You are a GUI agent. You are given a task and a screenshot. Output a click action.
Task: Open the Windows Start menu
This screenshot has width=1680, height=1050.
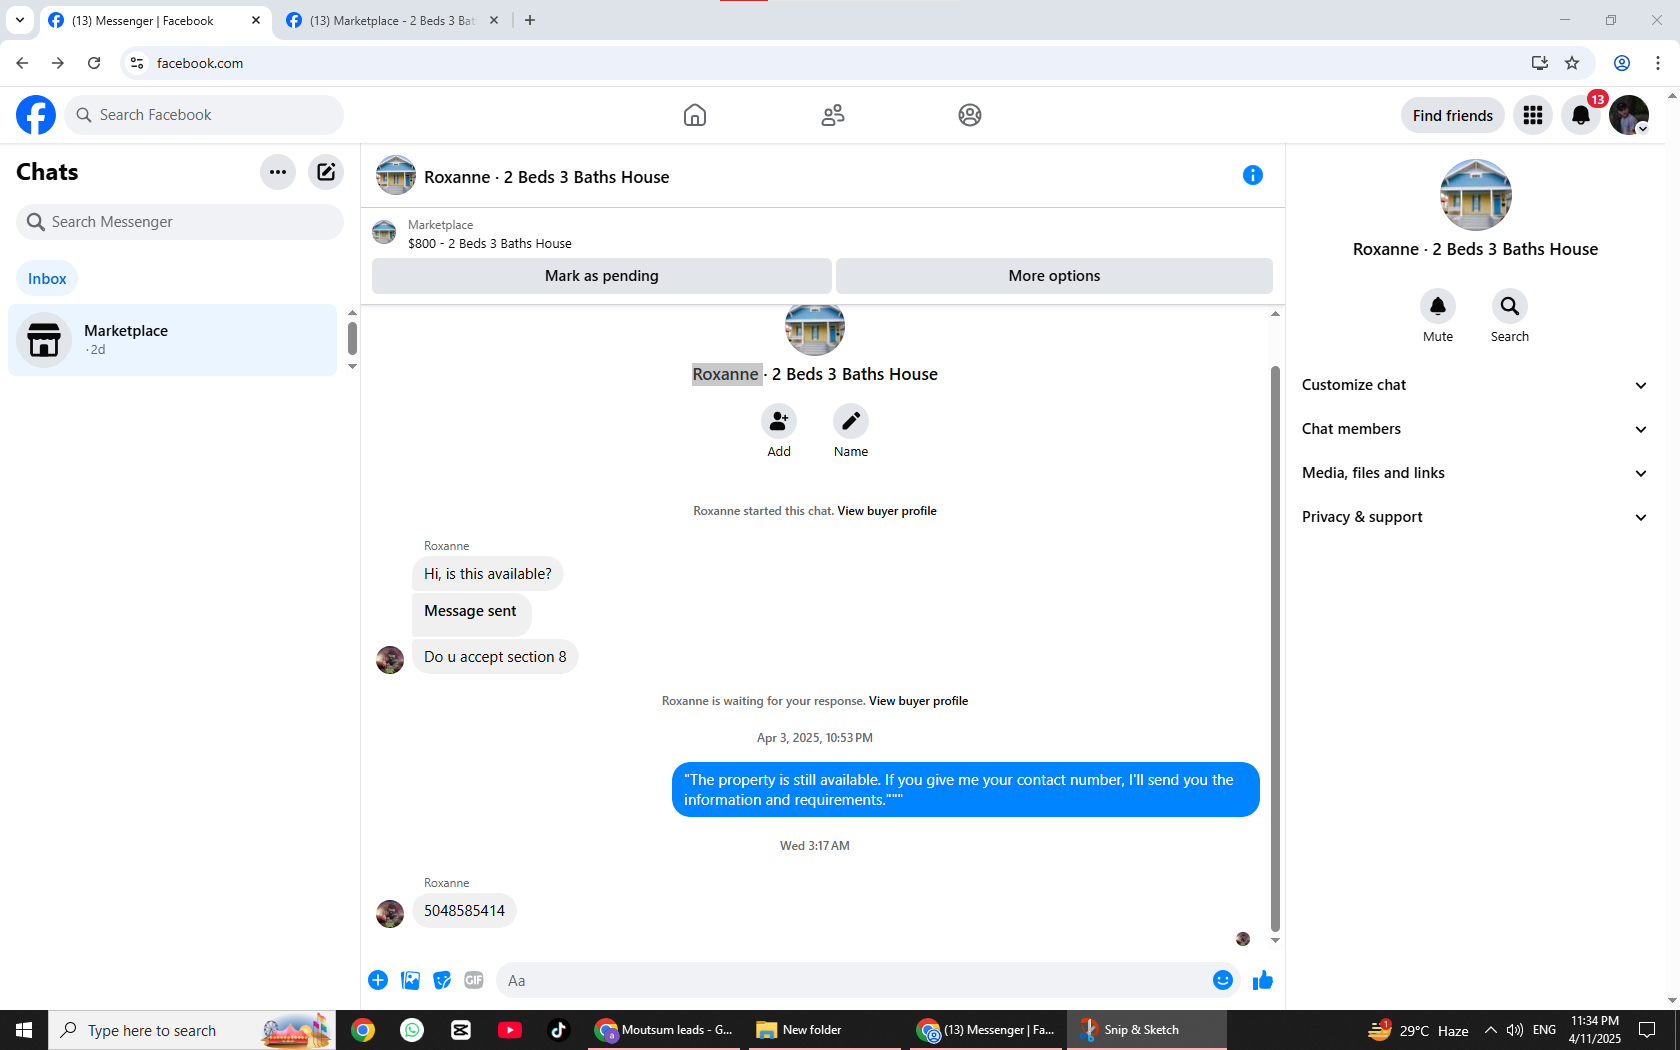coord(24,1030)
